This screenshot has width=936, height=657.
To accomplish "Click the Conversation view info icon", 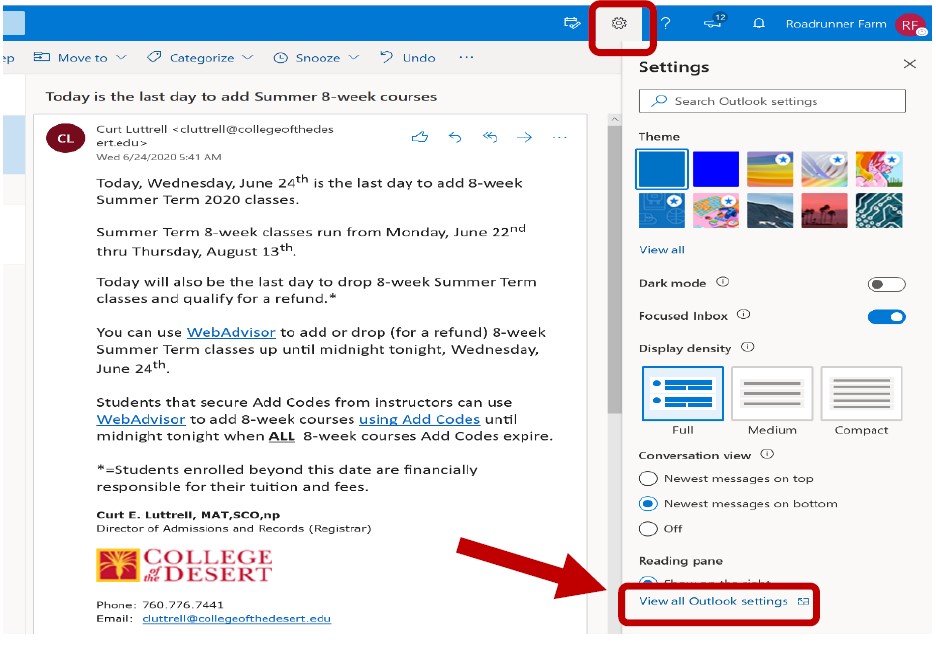I will click(767, 454).
